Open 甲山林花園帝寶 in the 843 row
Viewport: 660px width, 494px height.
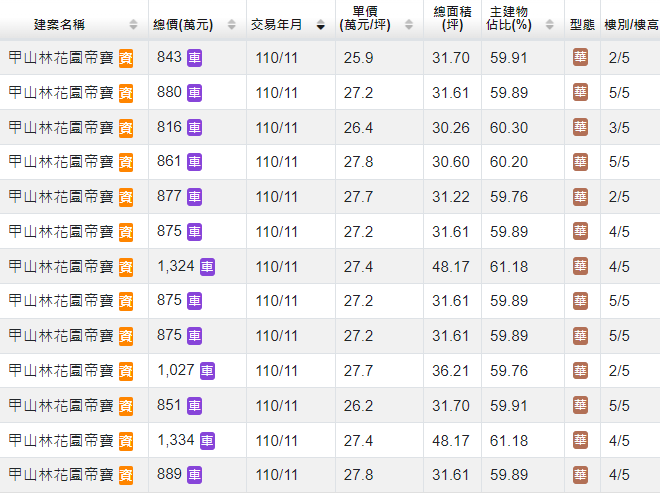click(x=61, y=58)
